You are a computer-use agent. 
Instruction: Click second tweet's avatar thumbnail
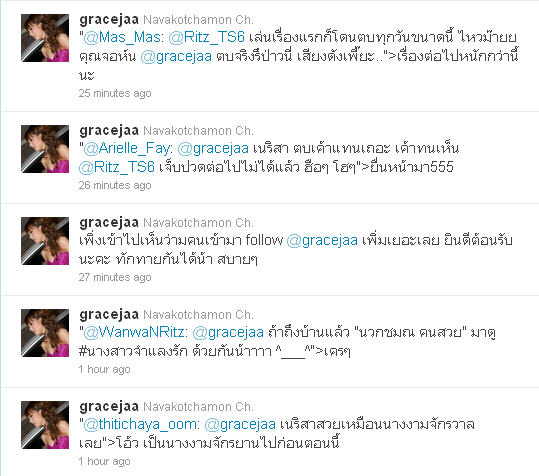45,149
